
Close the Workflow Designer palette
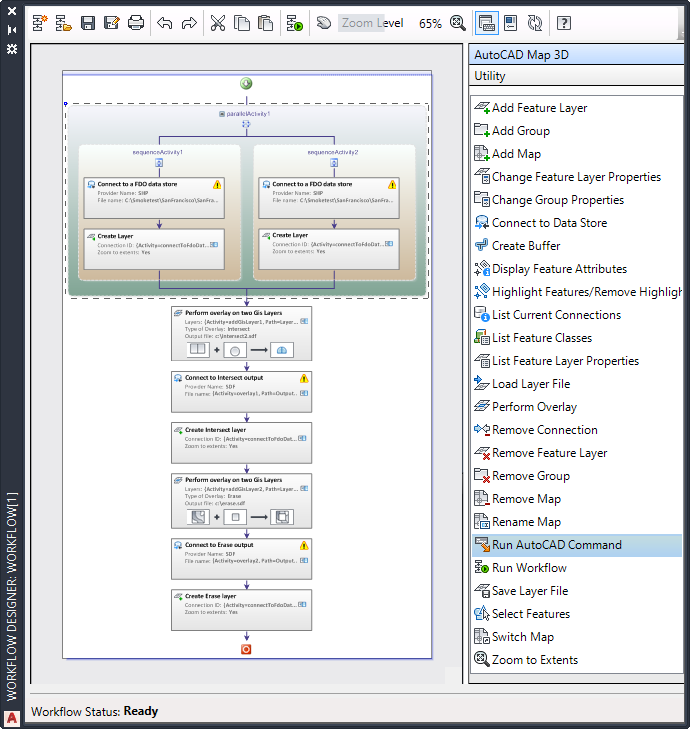coord(12,11)
